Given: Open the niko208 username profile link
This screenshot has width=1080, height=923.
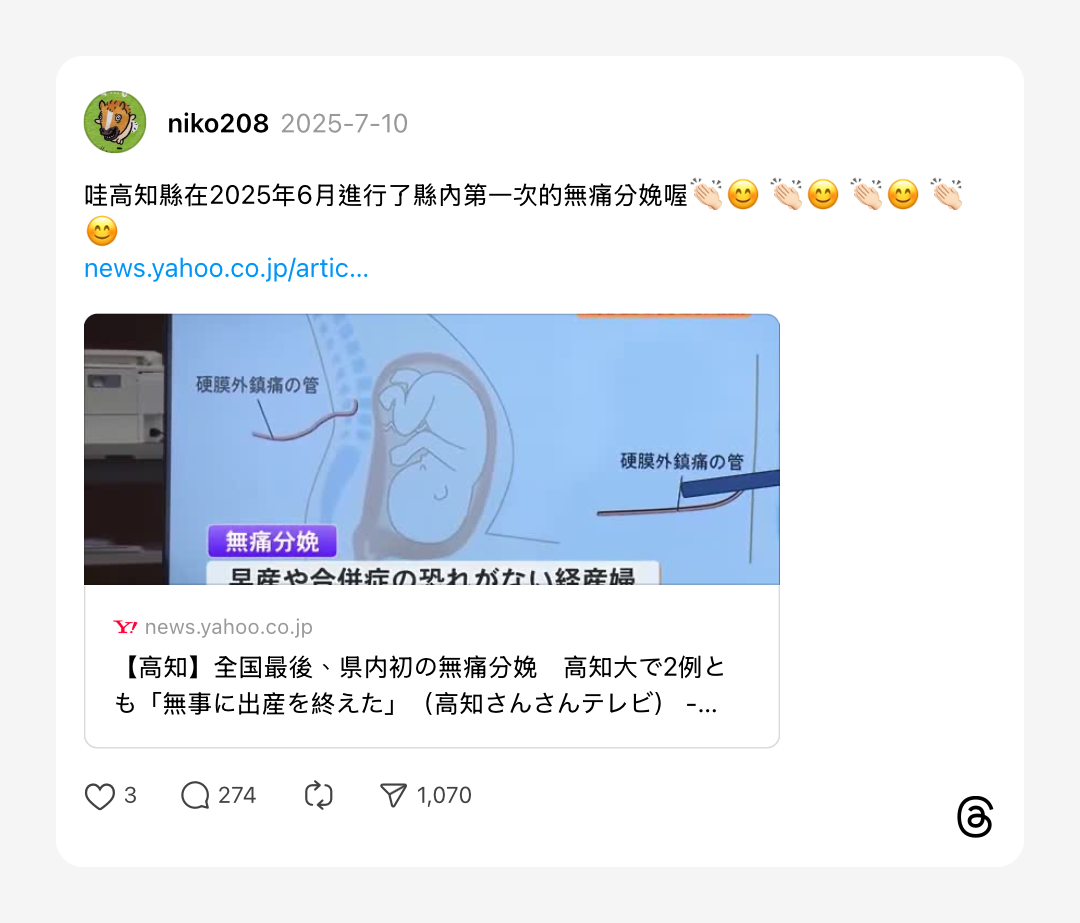Looking at the screenshot, I should [x=218, y=123].
